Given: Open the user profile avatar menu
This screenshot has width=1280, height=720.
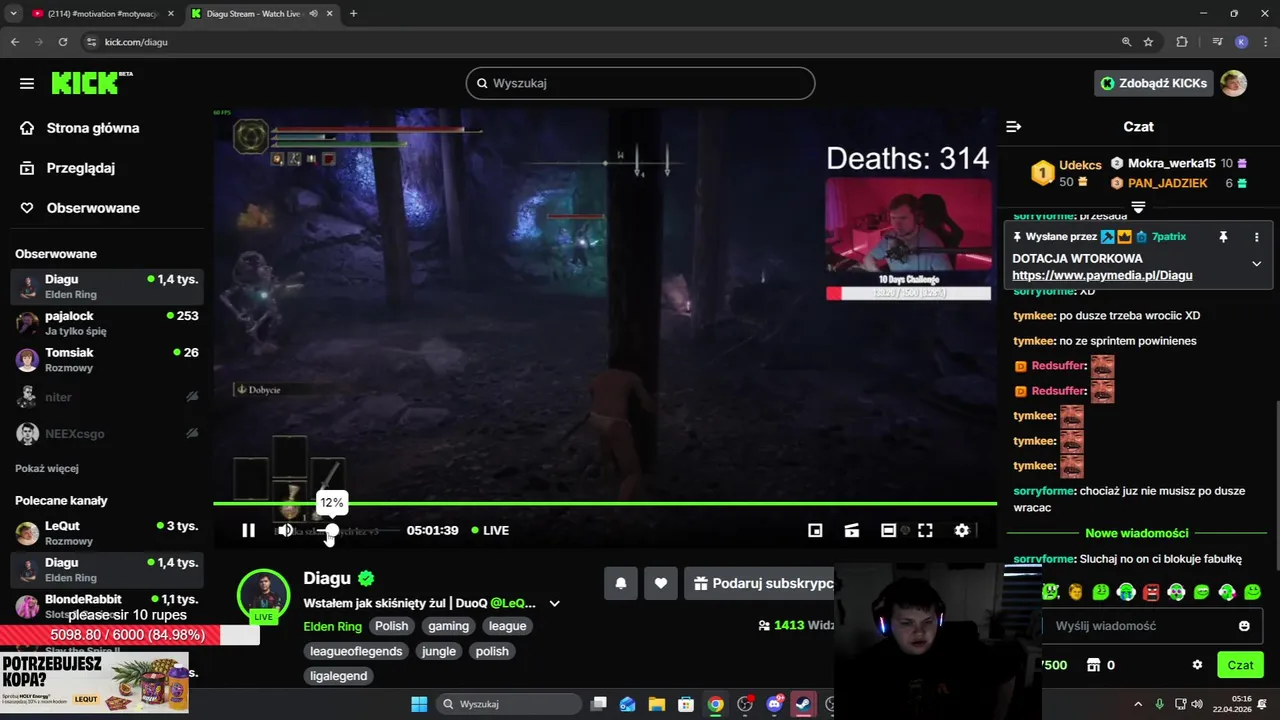Looking at the screenshot, I should click(1234, 83).
